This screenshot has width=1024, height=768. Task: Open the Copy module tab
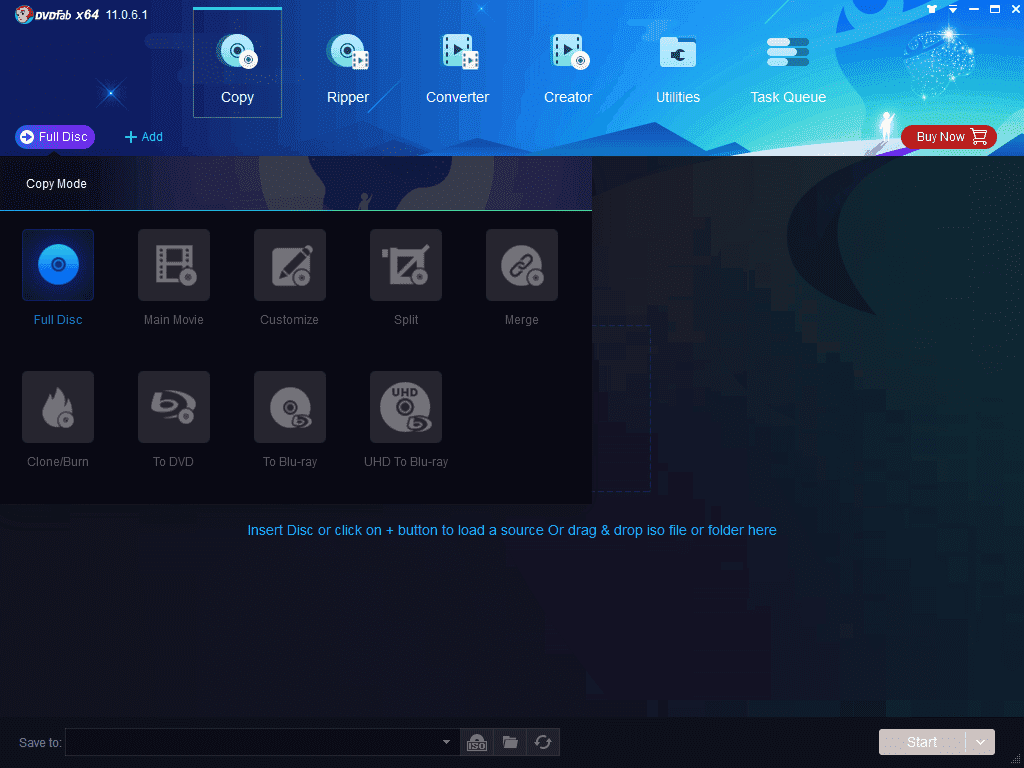[237, 63]
